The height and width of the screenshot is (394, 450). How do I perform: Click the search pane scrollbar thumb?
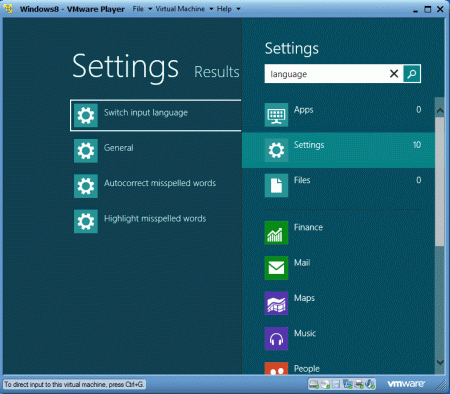(440, 182)
